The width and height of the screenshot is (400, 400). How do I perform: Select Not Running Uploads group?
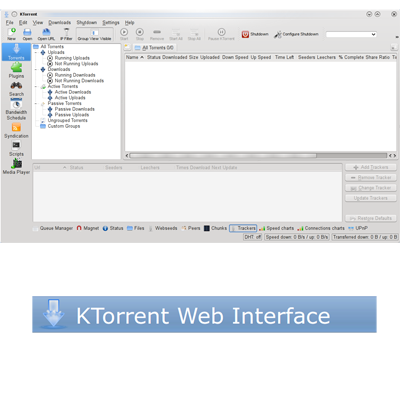[73, 64]
